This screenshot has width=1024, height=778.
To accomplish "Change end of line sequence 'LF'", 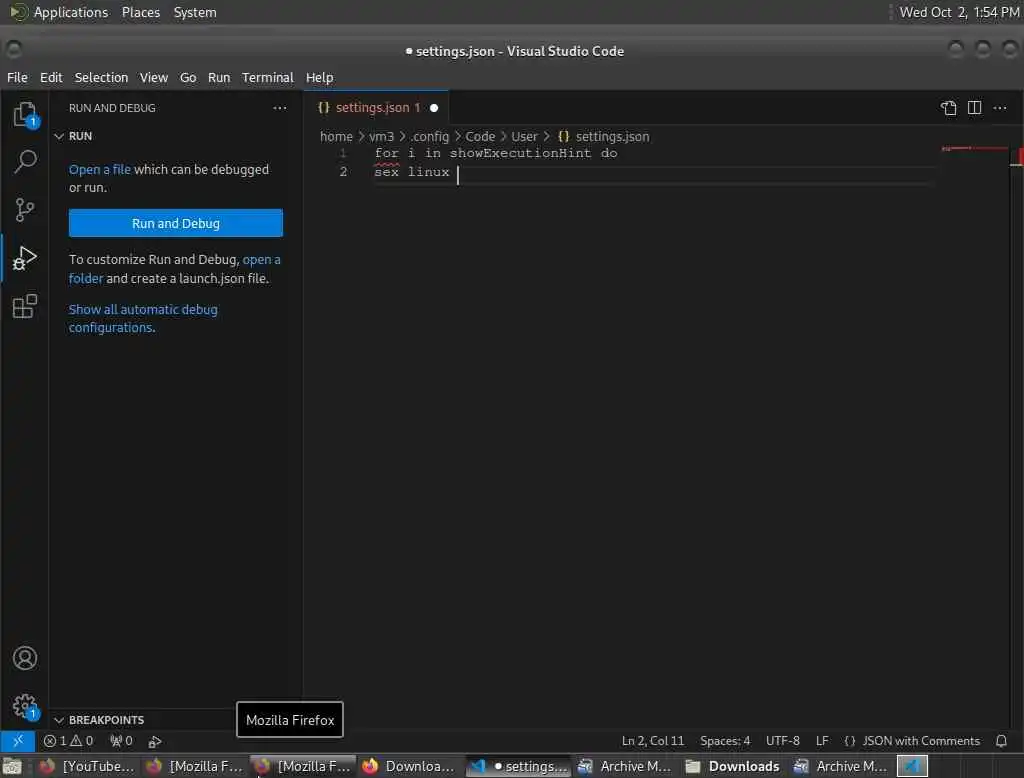I will [822, 741].
